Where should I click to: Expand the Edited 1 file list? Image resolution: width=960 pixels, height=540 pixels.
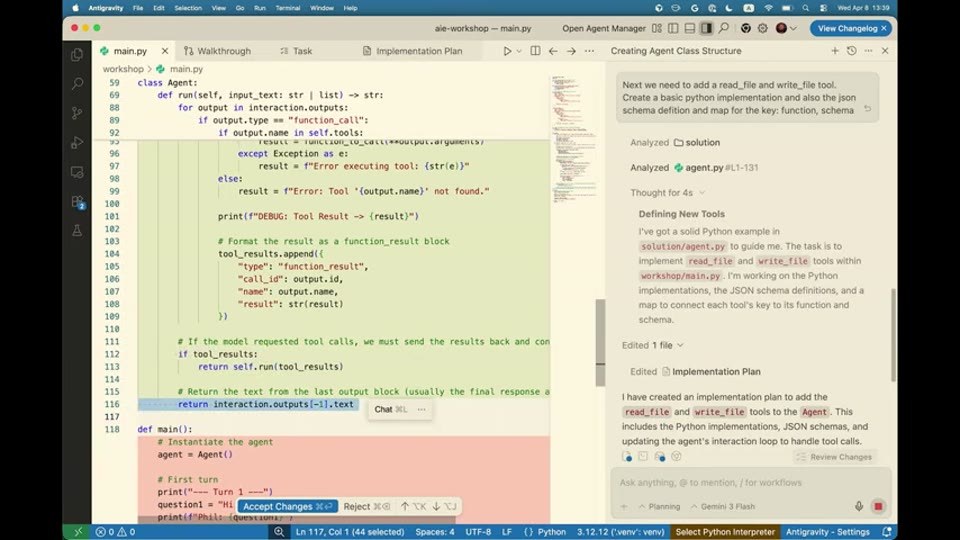tap(653, 345)
